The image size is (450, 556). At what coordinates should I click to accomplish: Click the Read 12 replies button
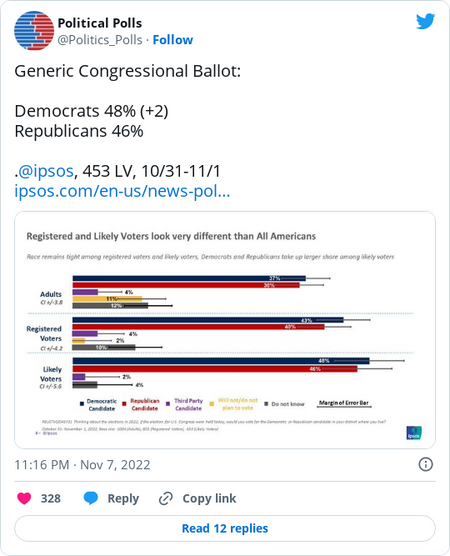click(x=225, y=528)
